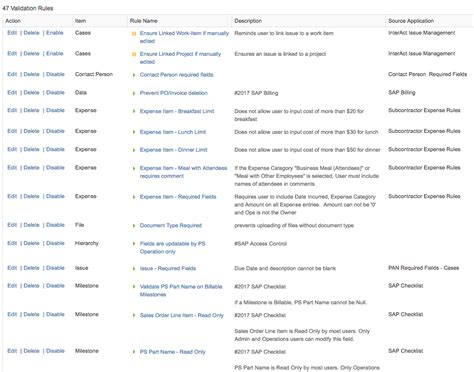474x372 pixels.
Task: Select the '47 Validation Rules' heading text
Action: click(x=27, y=8)
